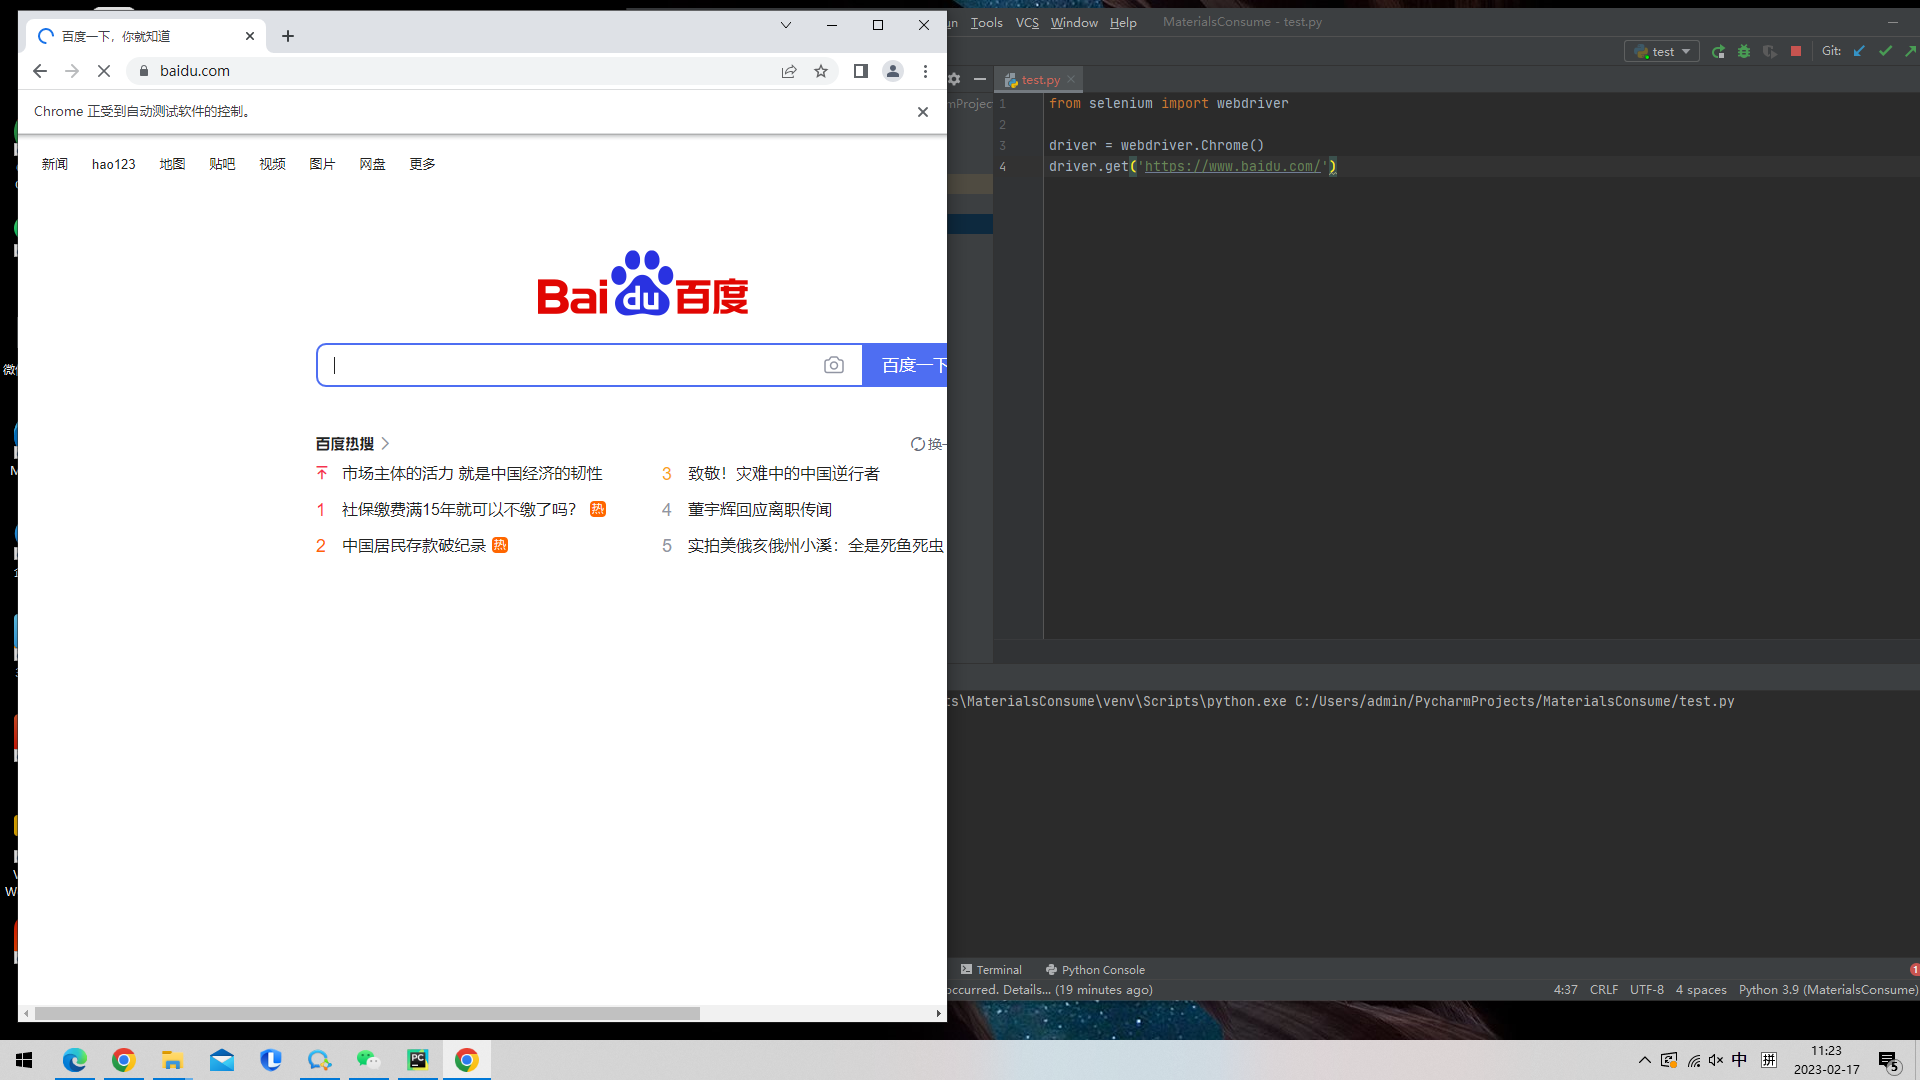Open the Window menu in PyCharm
This screenshot has height=1080, width=1920.
pyautogui.click(x=1074, y=22)
